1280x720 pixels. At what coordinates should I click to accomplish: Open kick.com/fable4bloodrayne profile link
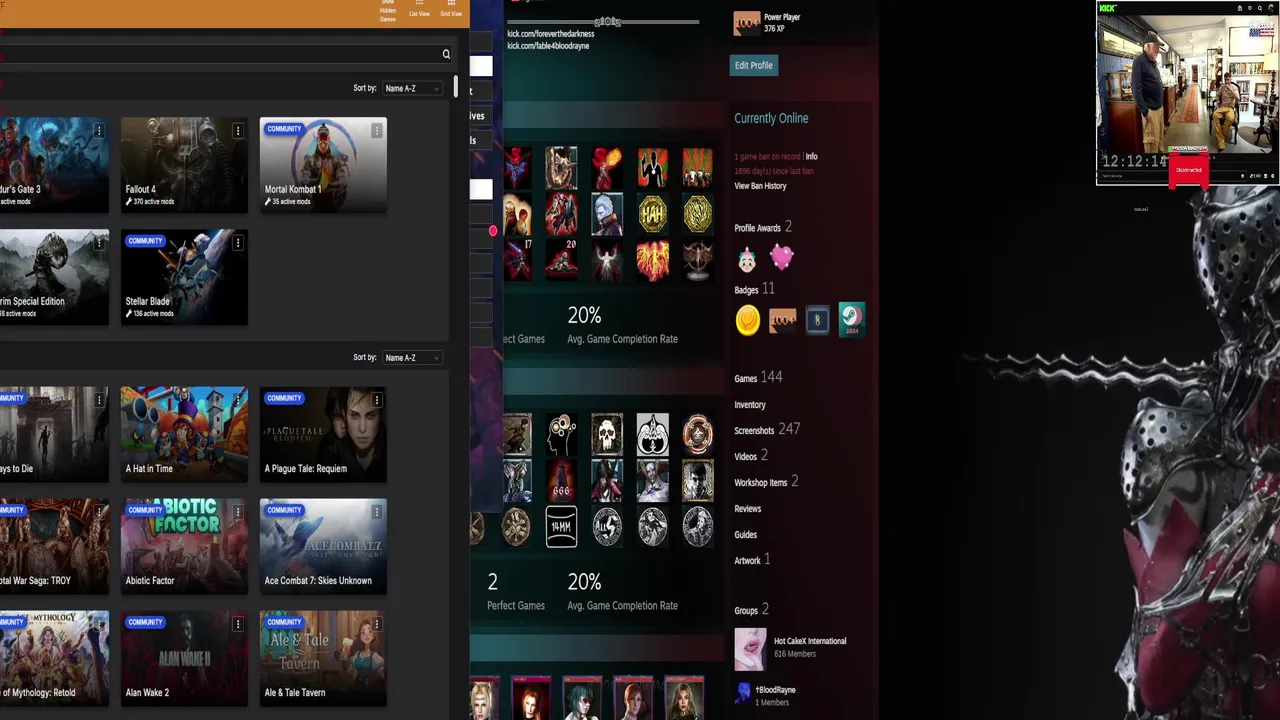(x=548, y=46)
